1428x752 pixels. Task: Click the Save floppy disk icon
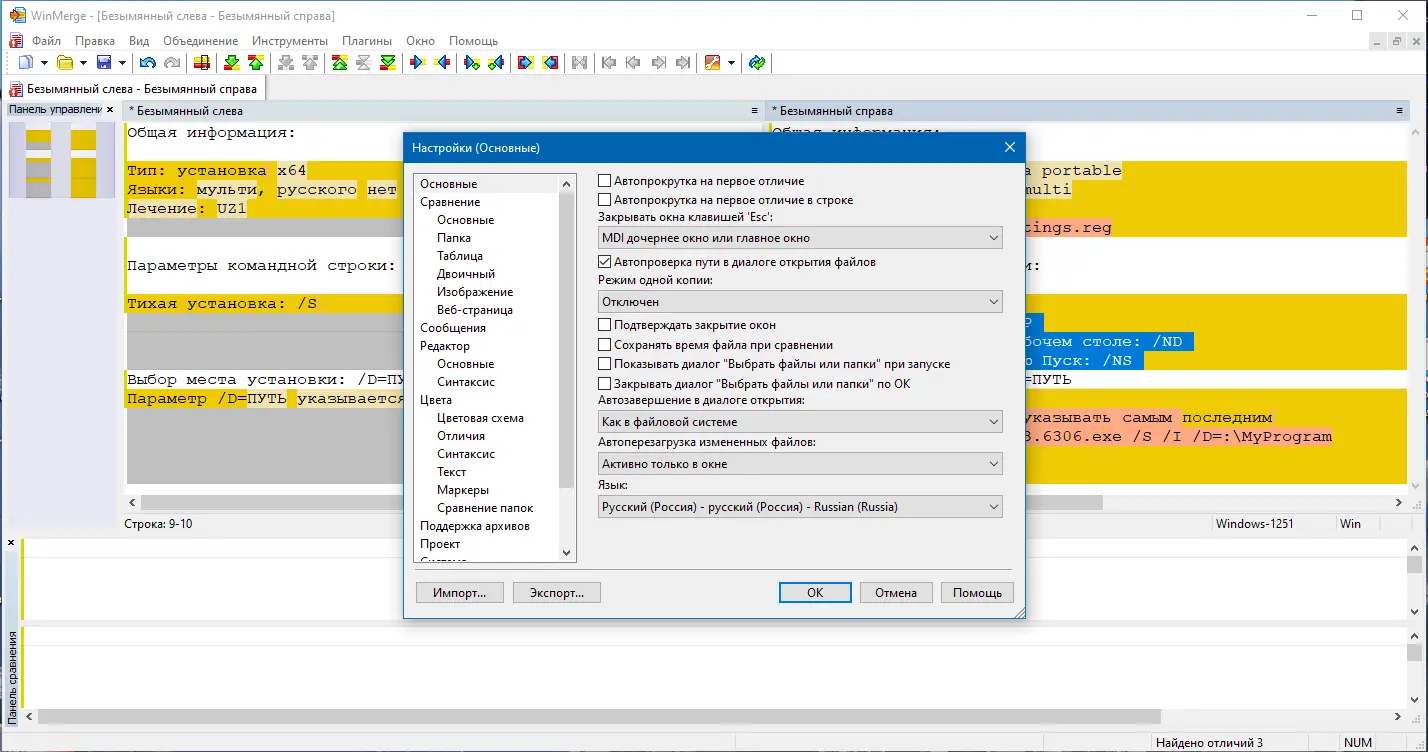point(104,63)
